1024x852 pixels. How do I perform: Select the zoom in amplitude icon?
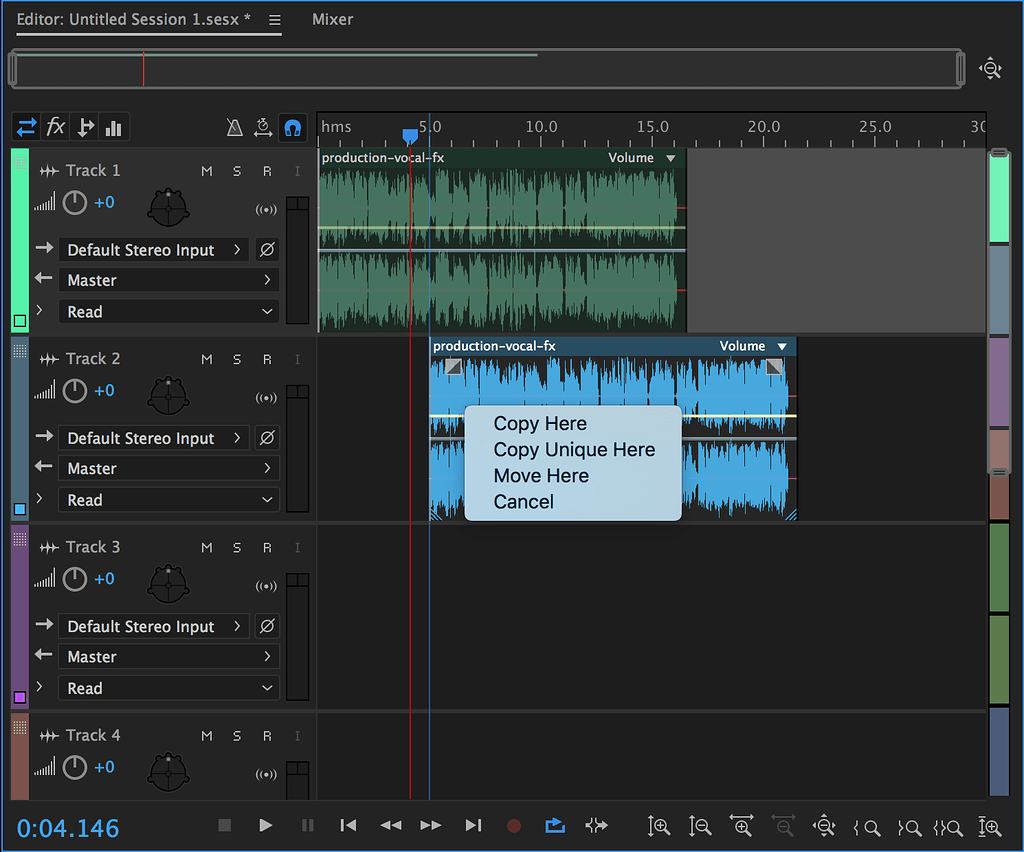coord(660,826)
